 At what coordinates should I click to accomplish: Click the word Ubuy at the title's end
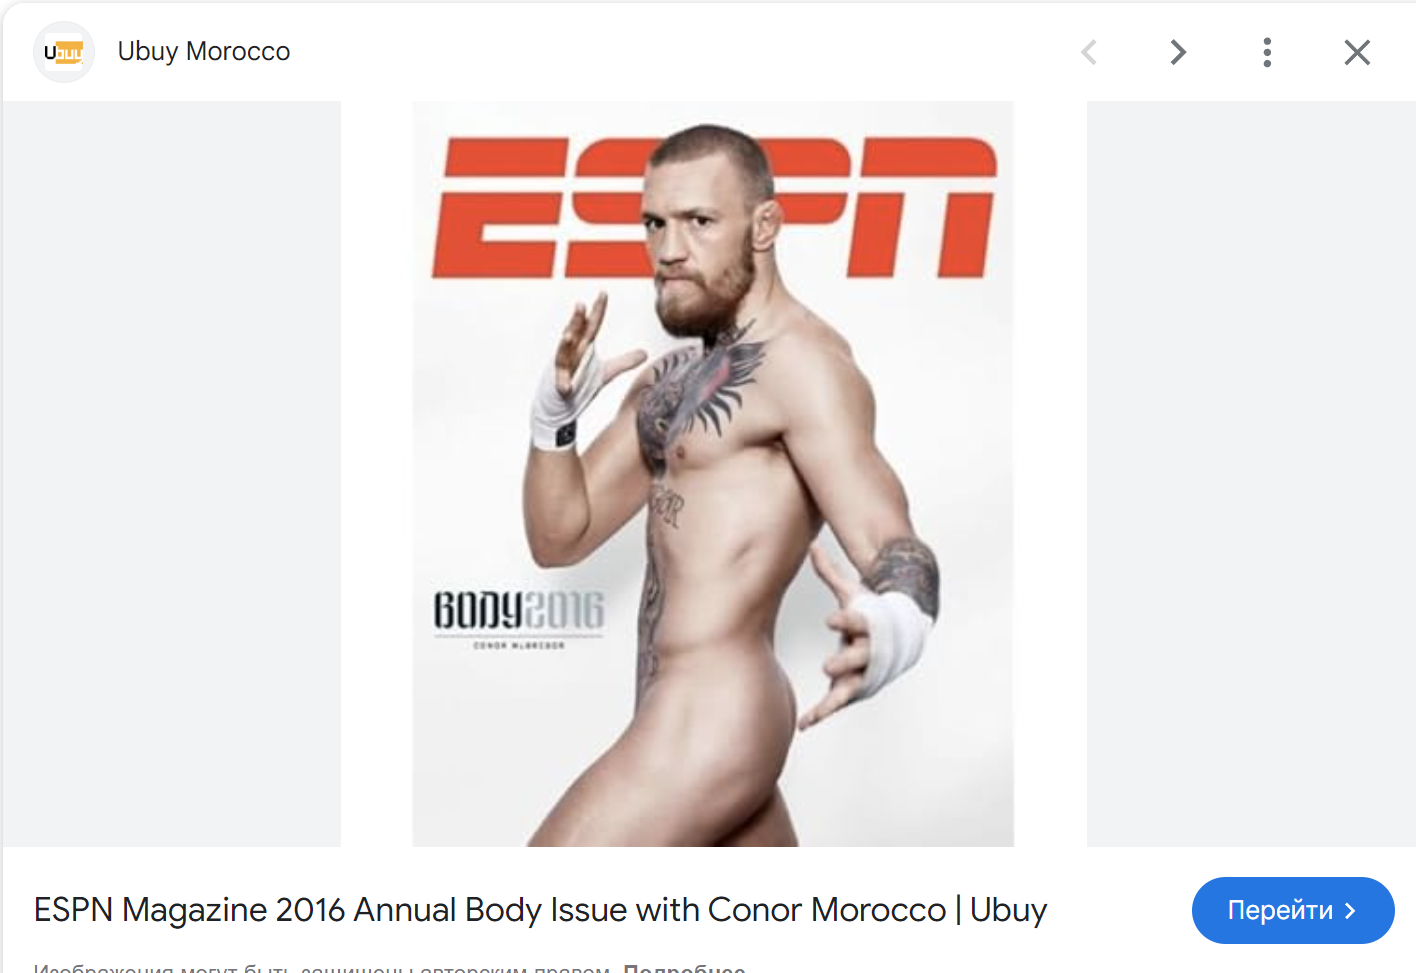point(1008,910)
